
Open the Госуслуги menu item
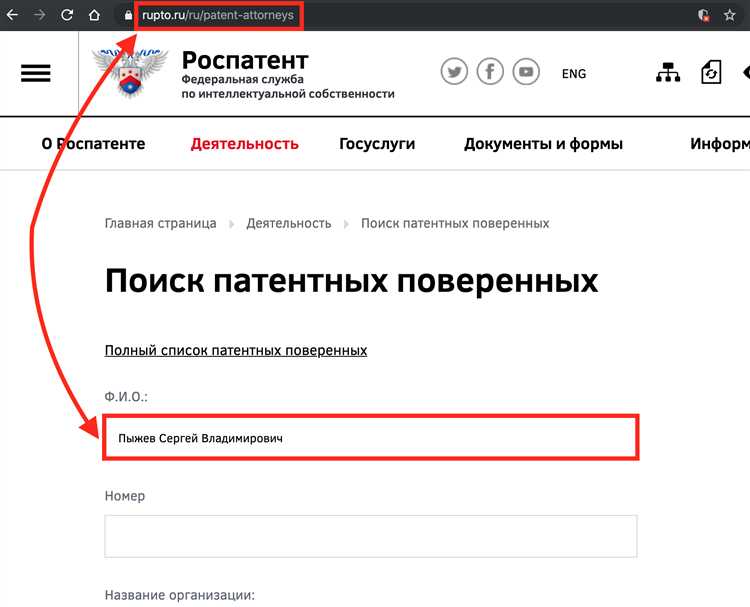[x=377, y=143]
